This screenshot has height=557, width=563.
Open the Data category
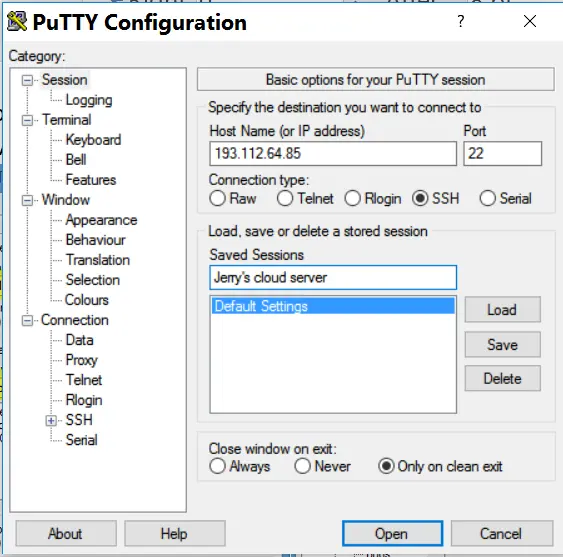tap(80, 340)
